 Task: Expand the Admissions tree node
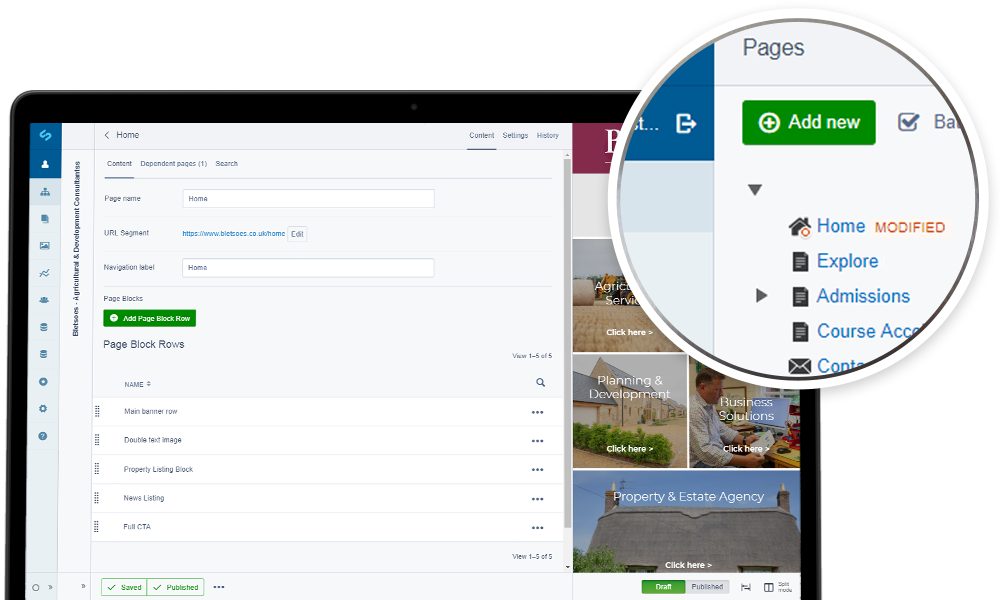[x=761, y=295]
